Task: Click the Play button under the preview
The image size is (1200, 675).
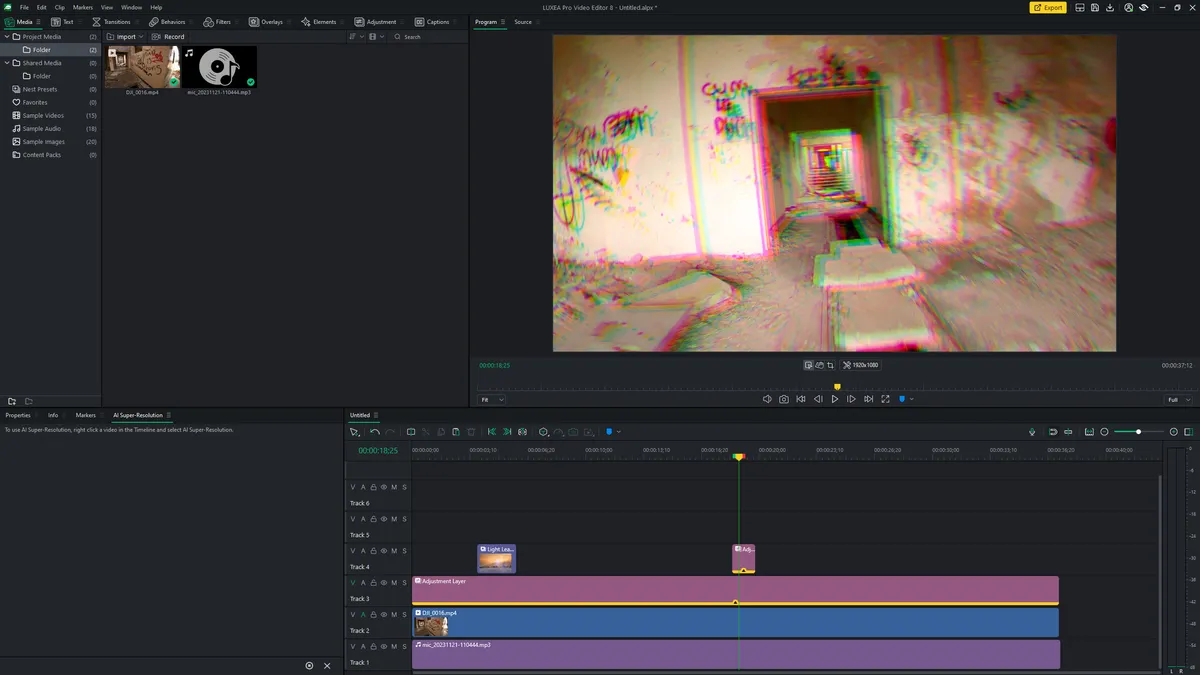Action: tap(835, 399)
